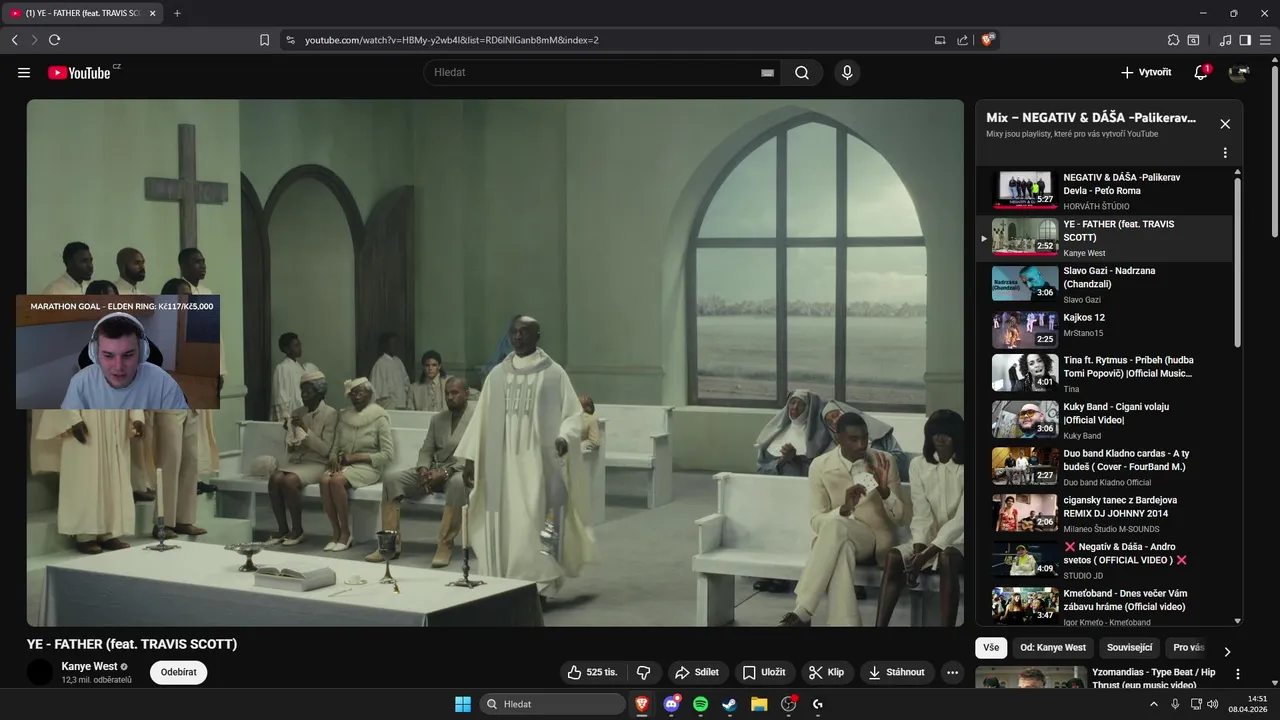Click the main page vertical scrollbar
This screenshot has height=720, width=1280.
coord(1273,150)
